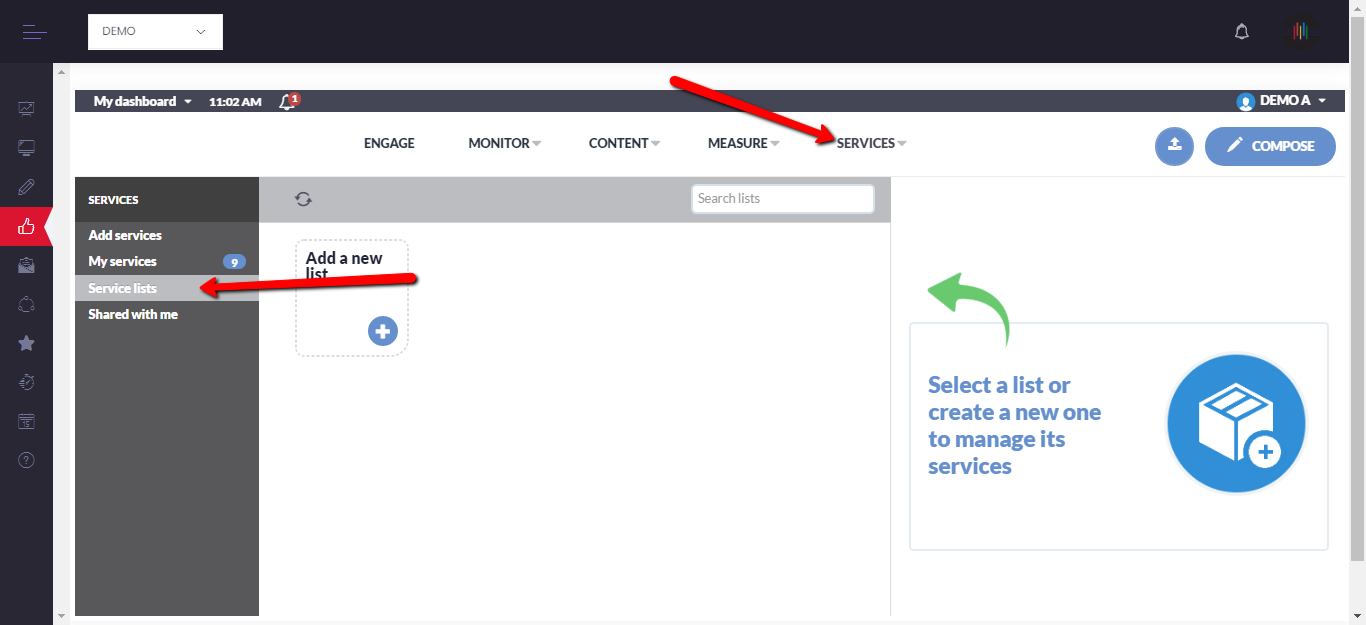Viewport: 1366px width, 625px height.
Task: Click the hamburger menu icon
Action: pos(35,32)
